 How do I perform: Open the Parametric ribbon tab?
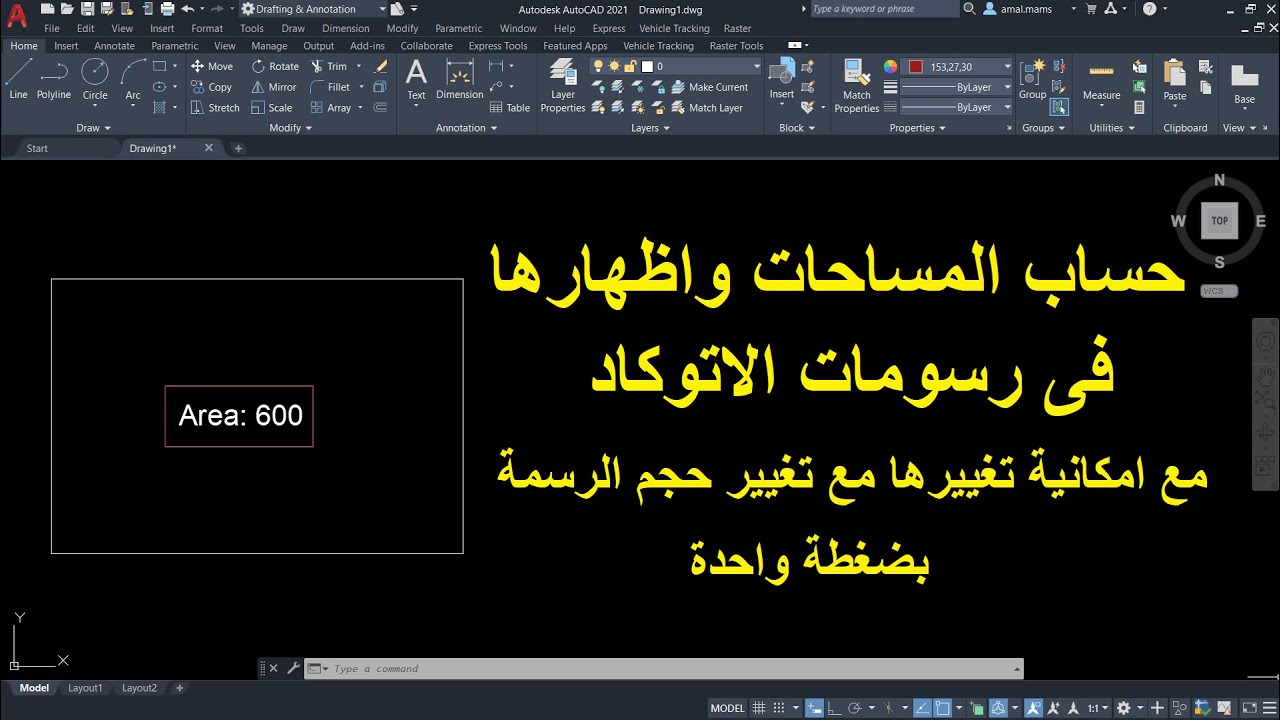pyautogui.click(x=175, y=46)
